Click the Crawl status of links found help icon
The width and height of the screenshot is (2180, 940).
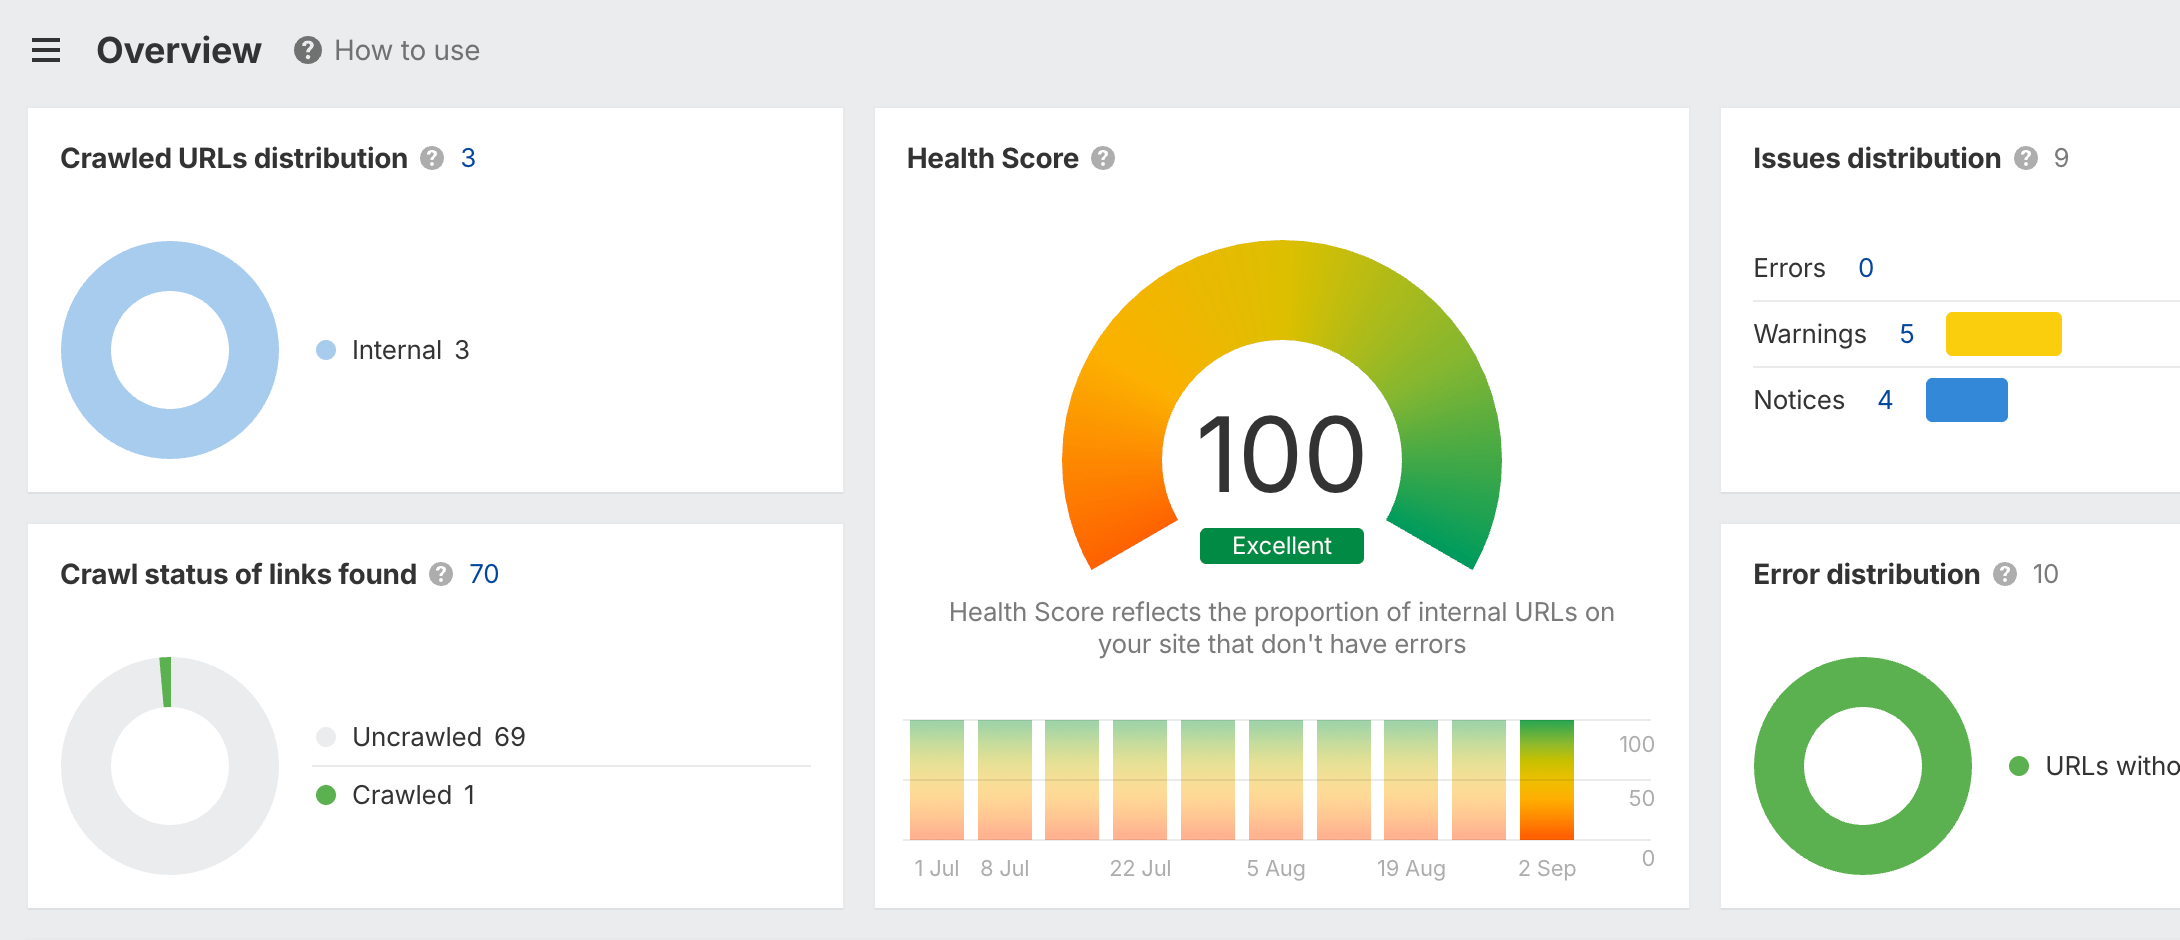[440, 574]
